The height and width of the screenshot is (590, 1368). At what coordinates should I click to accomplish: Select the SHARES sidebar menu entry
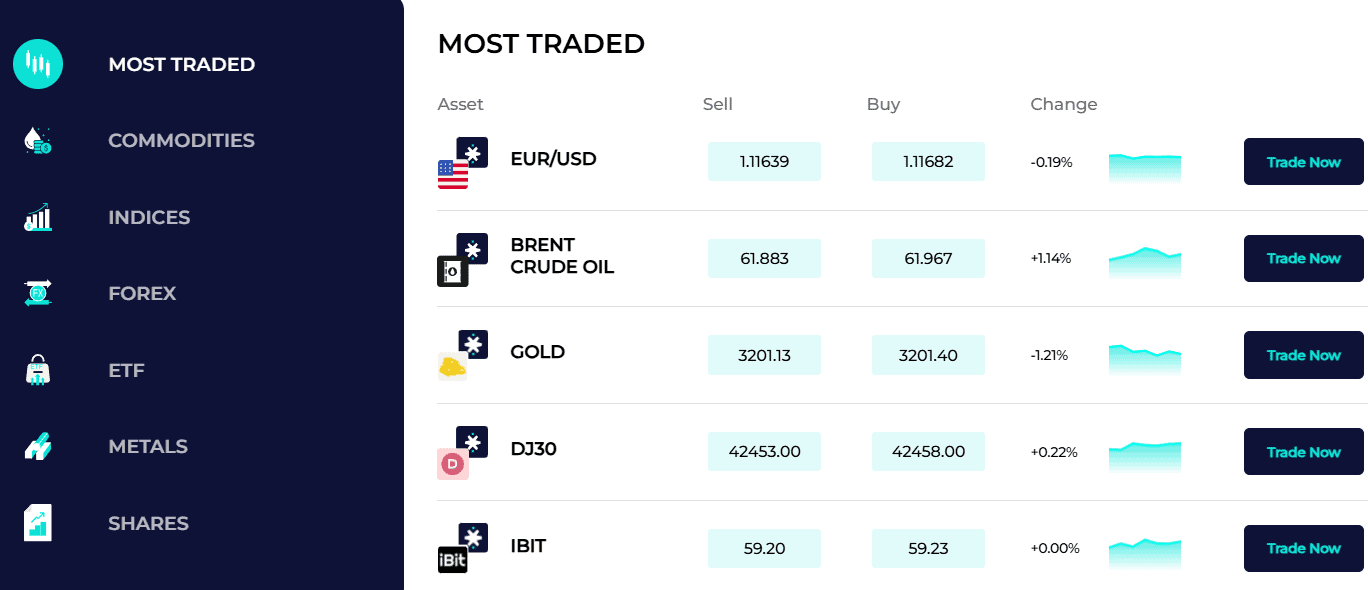(x=148, y=523)
